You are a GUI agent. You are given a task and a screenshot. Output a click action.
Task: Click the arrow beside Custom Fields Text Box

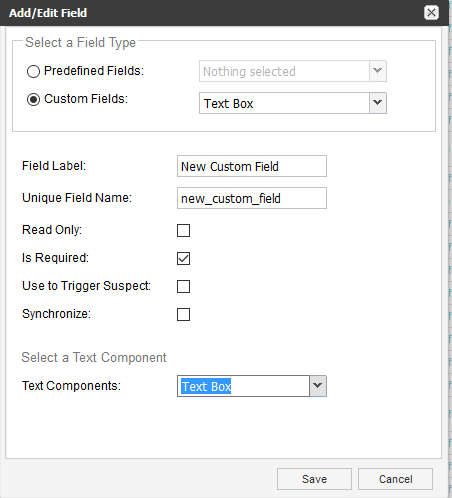(378, 103)
